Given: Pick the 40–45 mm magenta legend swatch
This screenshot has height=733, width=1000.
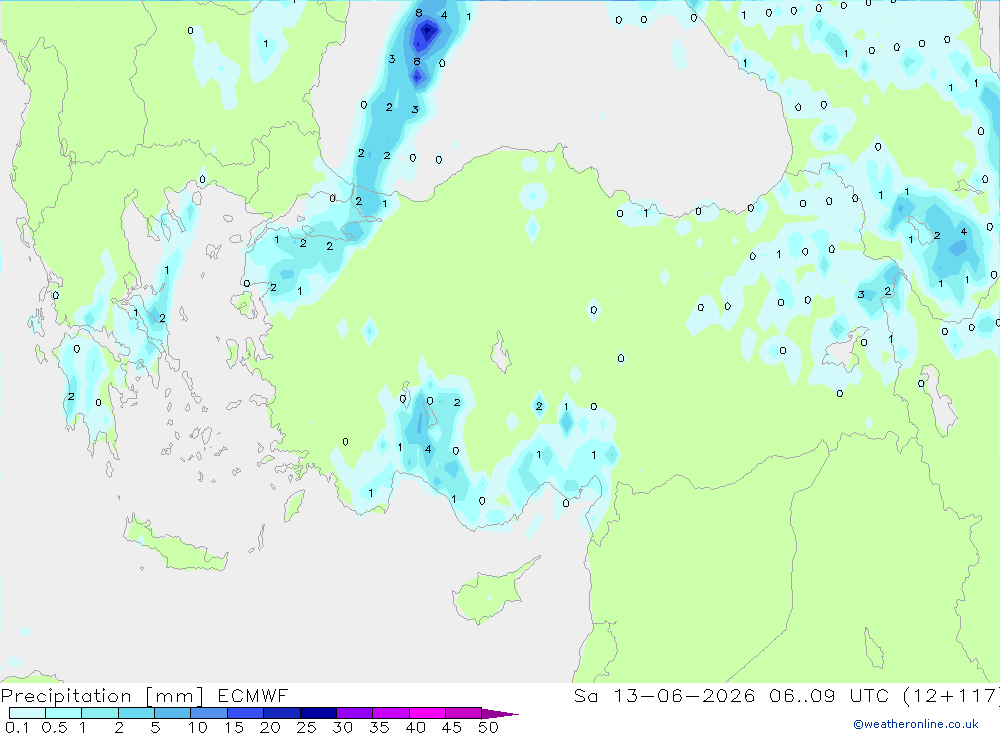Looking at the screenshot, I should [427, 713].
